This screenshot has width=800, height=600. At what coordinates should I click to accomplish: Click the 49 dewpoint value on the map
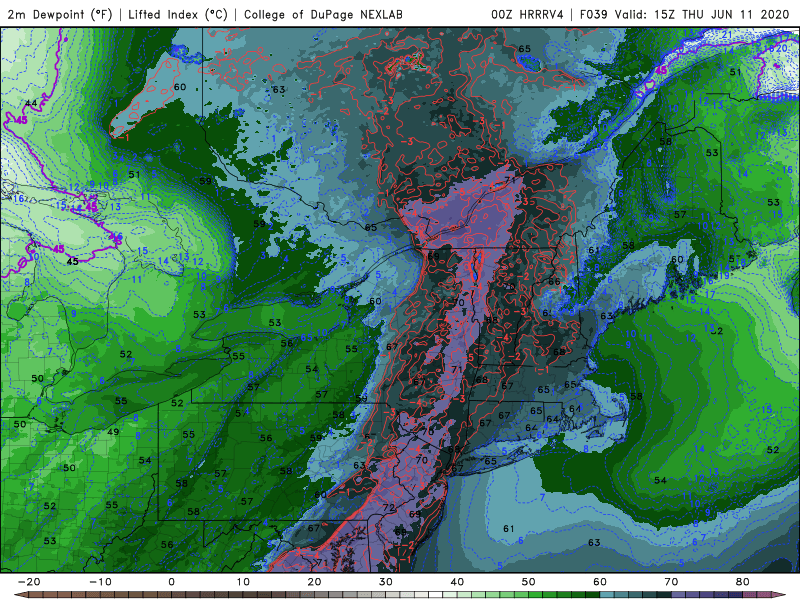point(113,432)
